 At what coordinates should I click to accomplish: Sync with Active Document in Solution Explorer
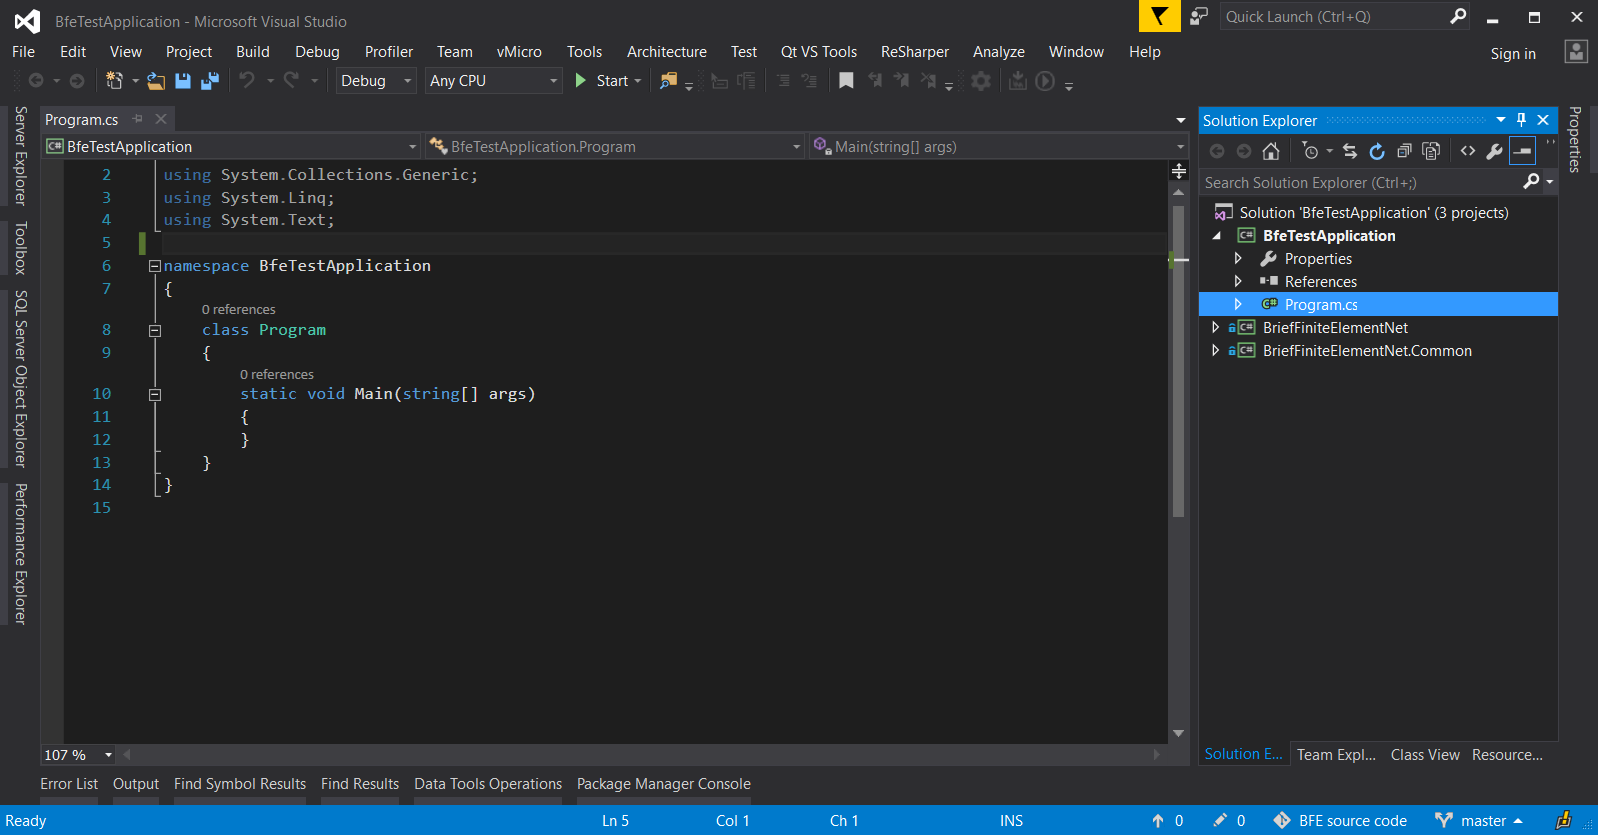pos(1350,151)
